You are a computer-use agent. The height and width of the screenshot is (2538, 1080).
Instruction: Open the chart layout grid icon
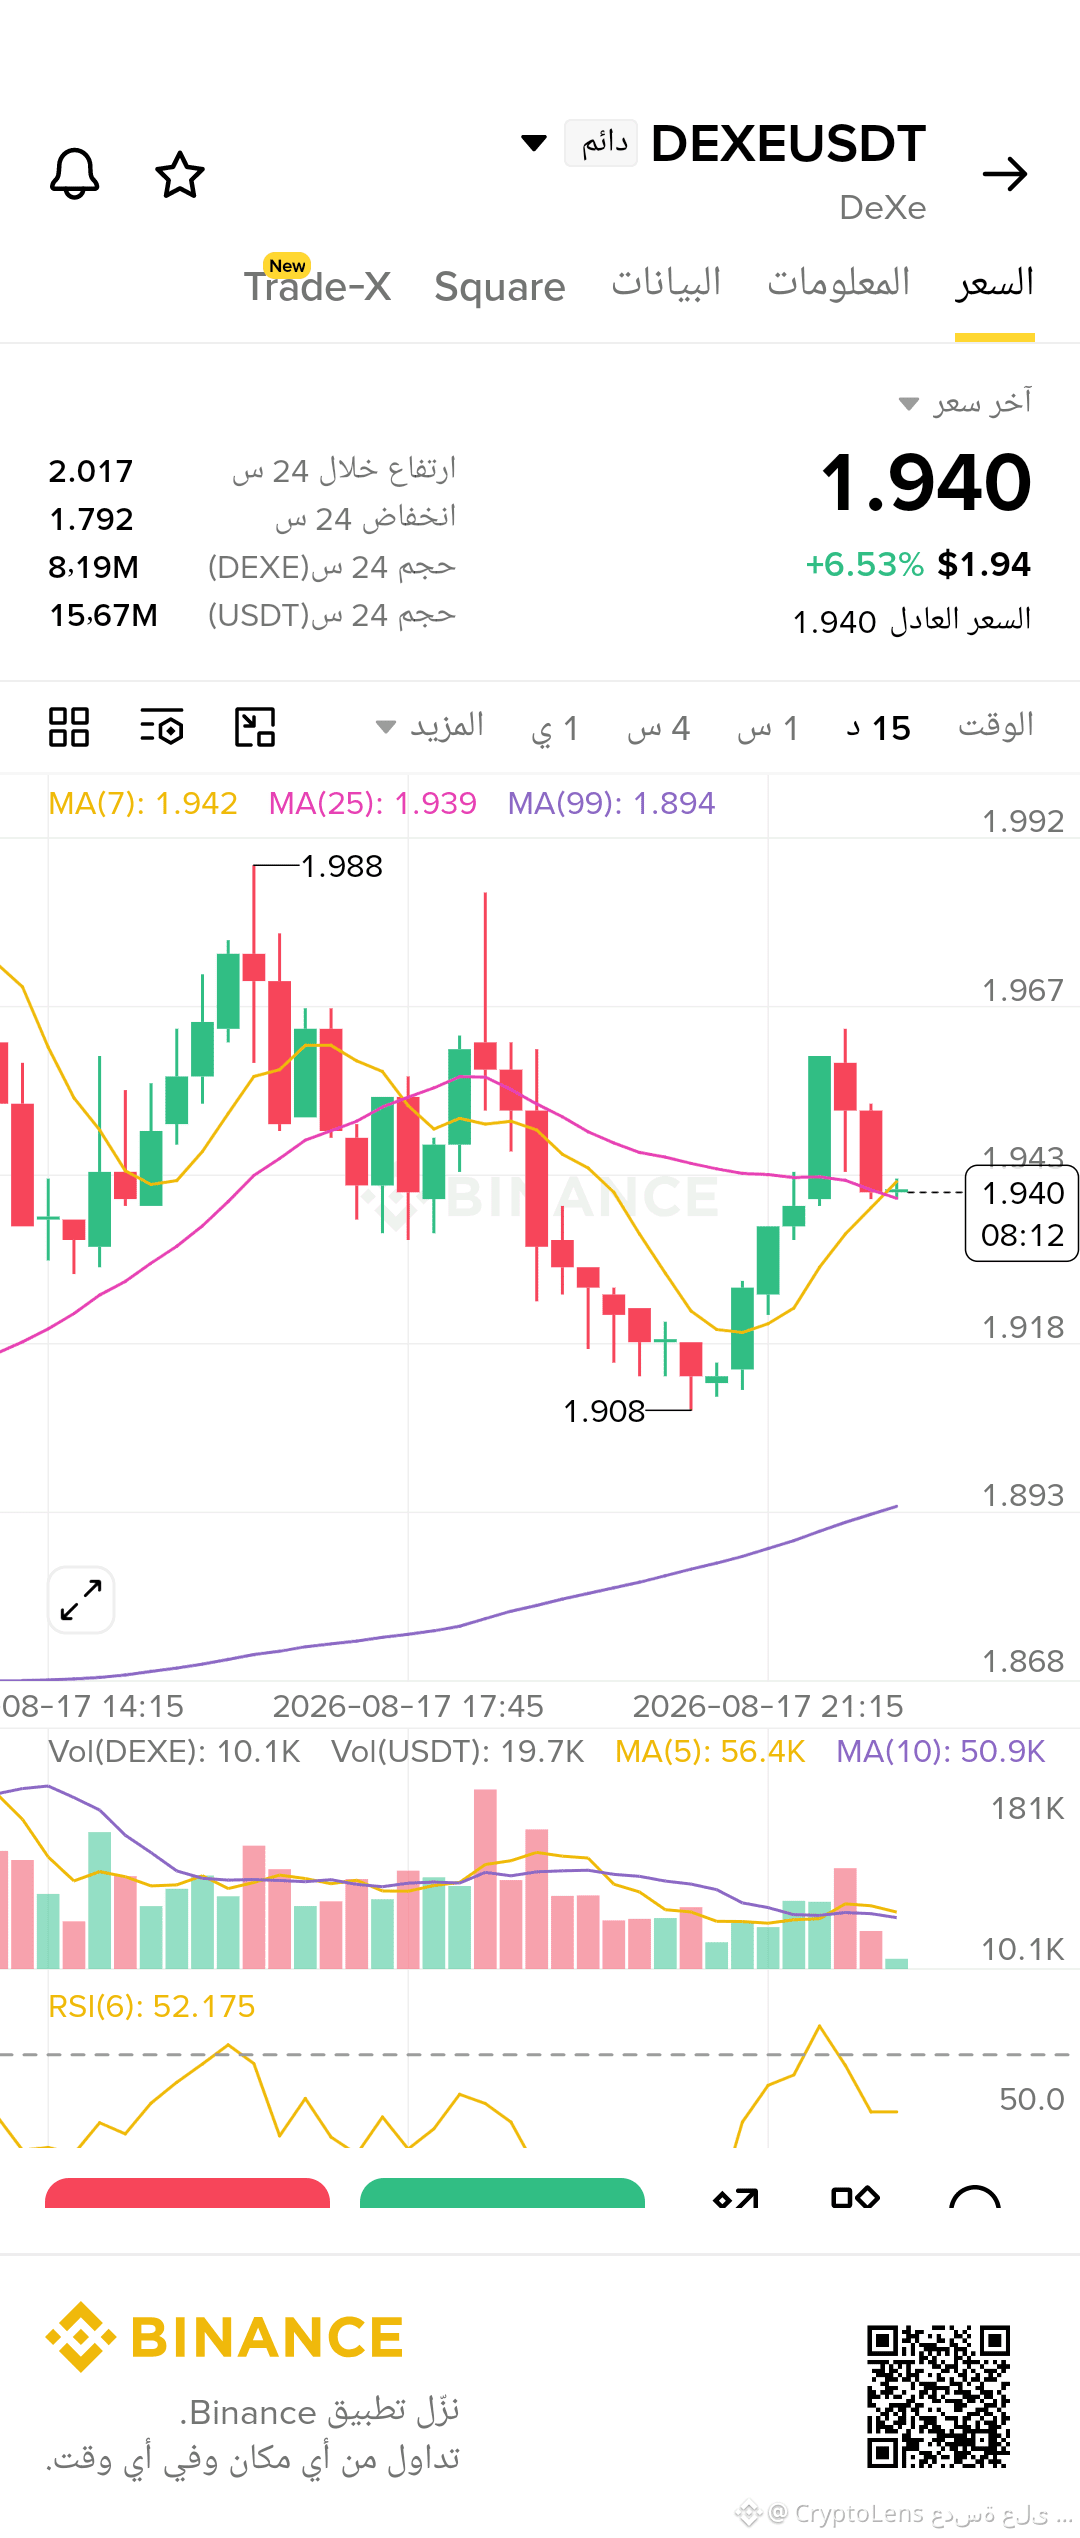[69, 727]
